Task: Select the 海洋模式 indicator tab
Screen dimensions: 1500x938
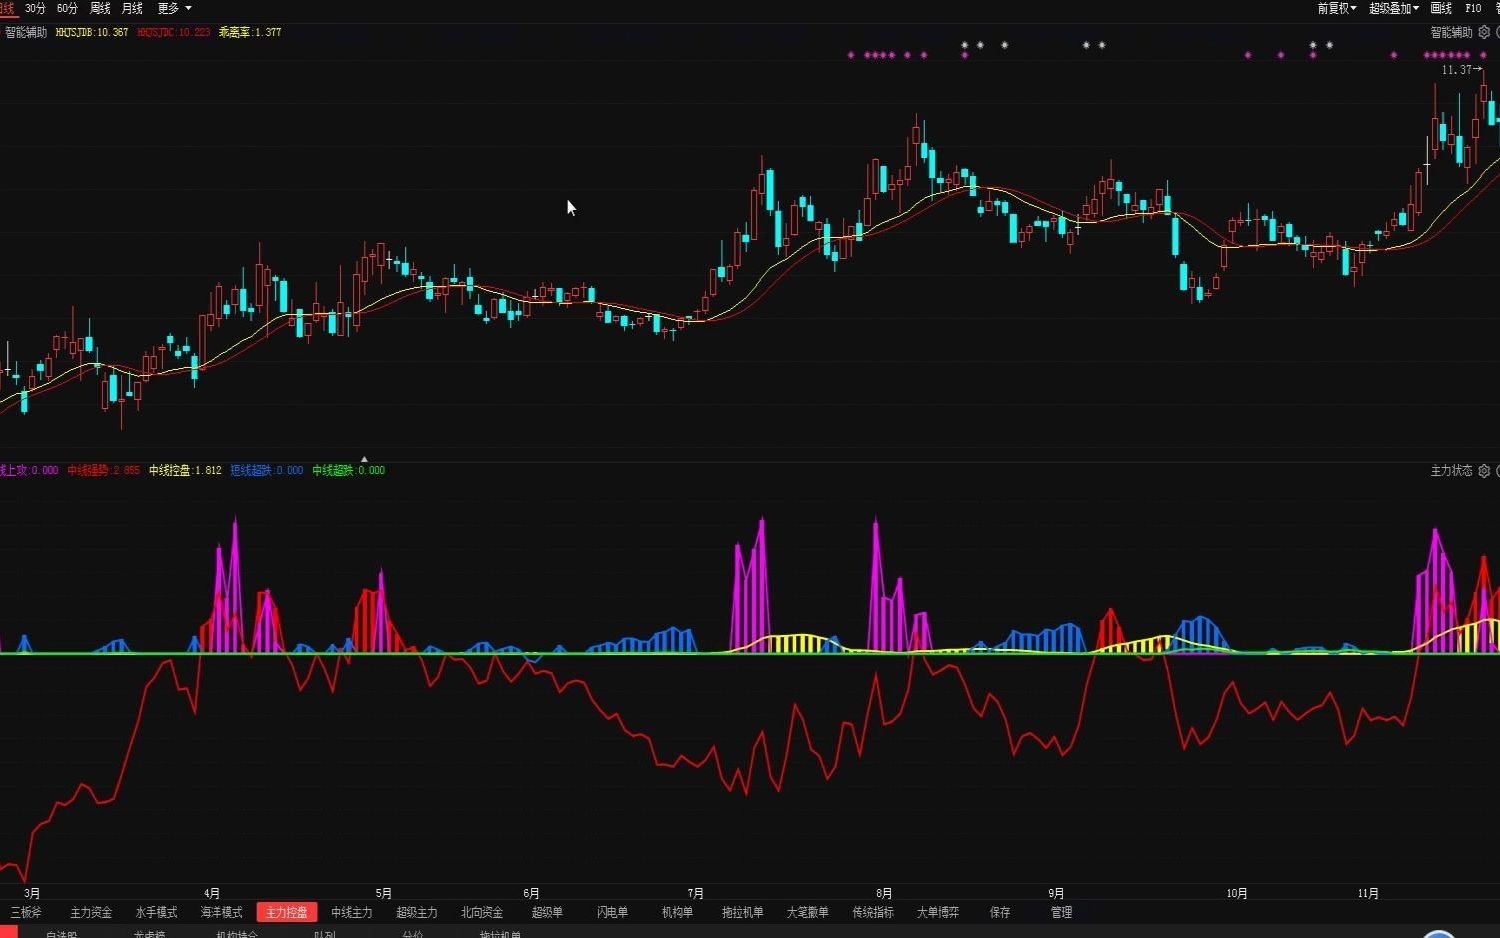Action: pos(221,912)
